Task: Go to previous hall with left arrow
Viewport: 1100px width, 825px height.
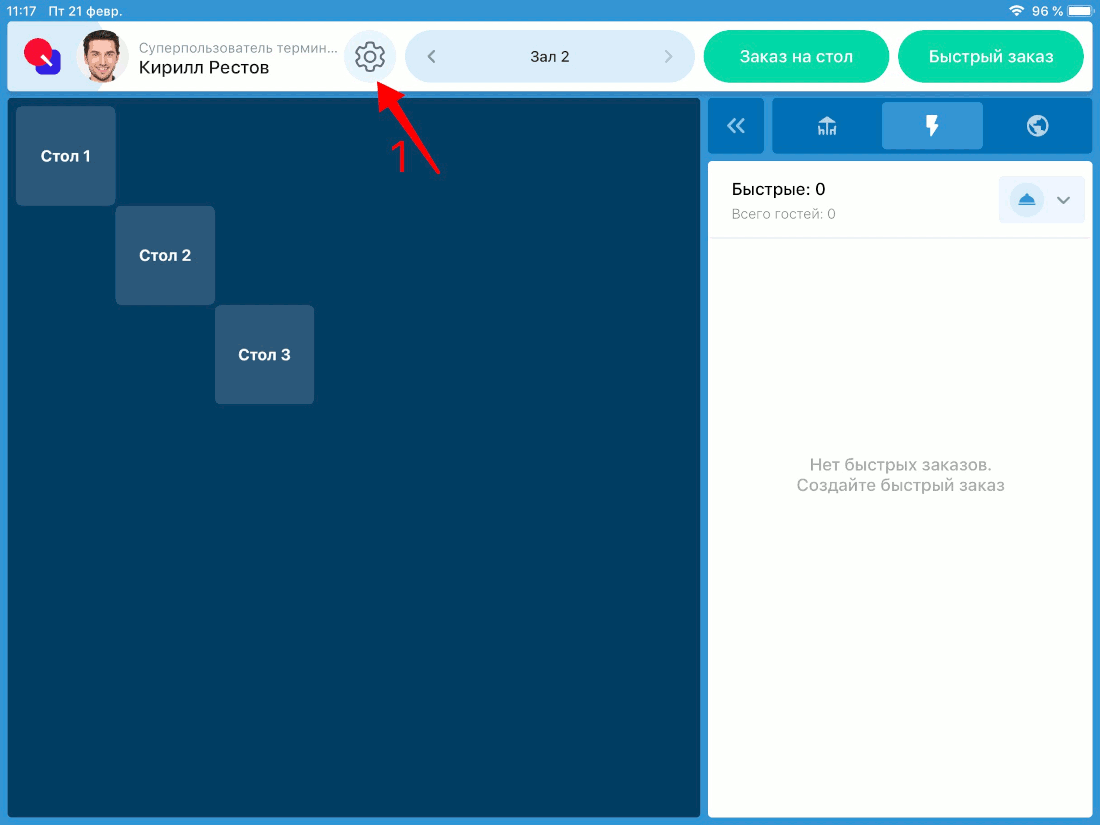Action: (431, 56)
